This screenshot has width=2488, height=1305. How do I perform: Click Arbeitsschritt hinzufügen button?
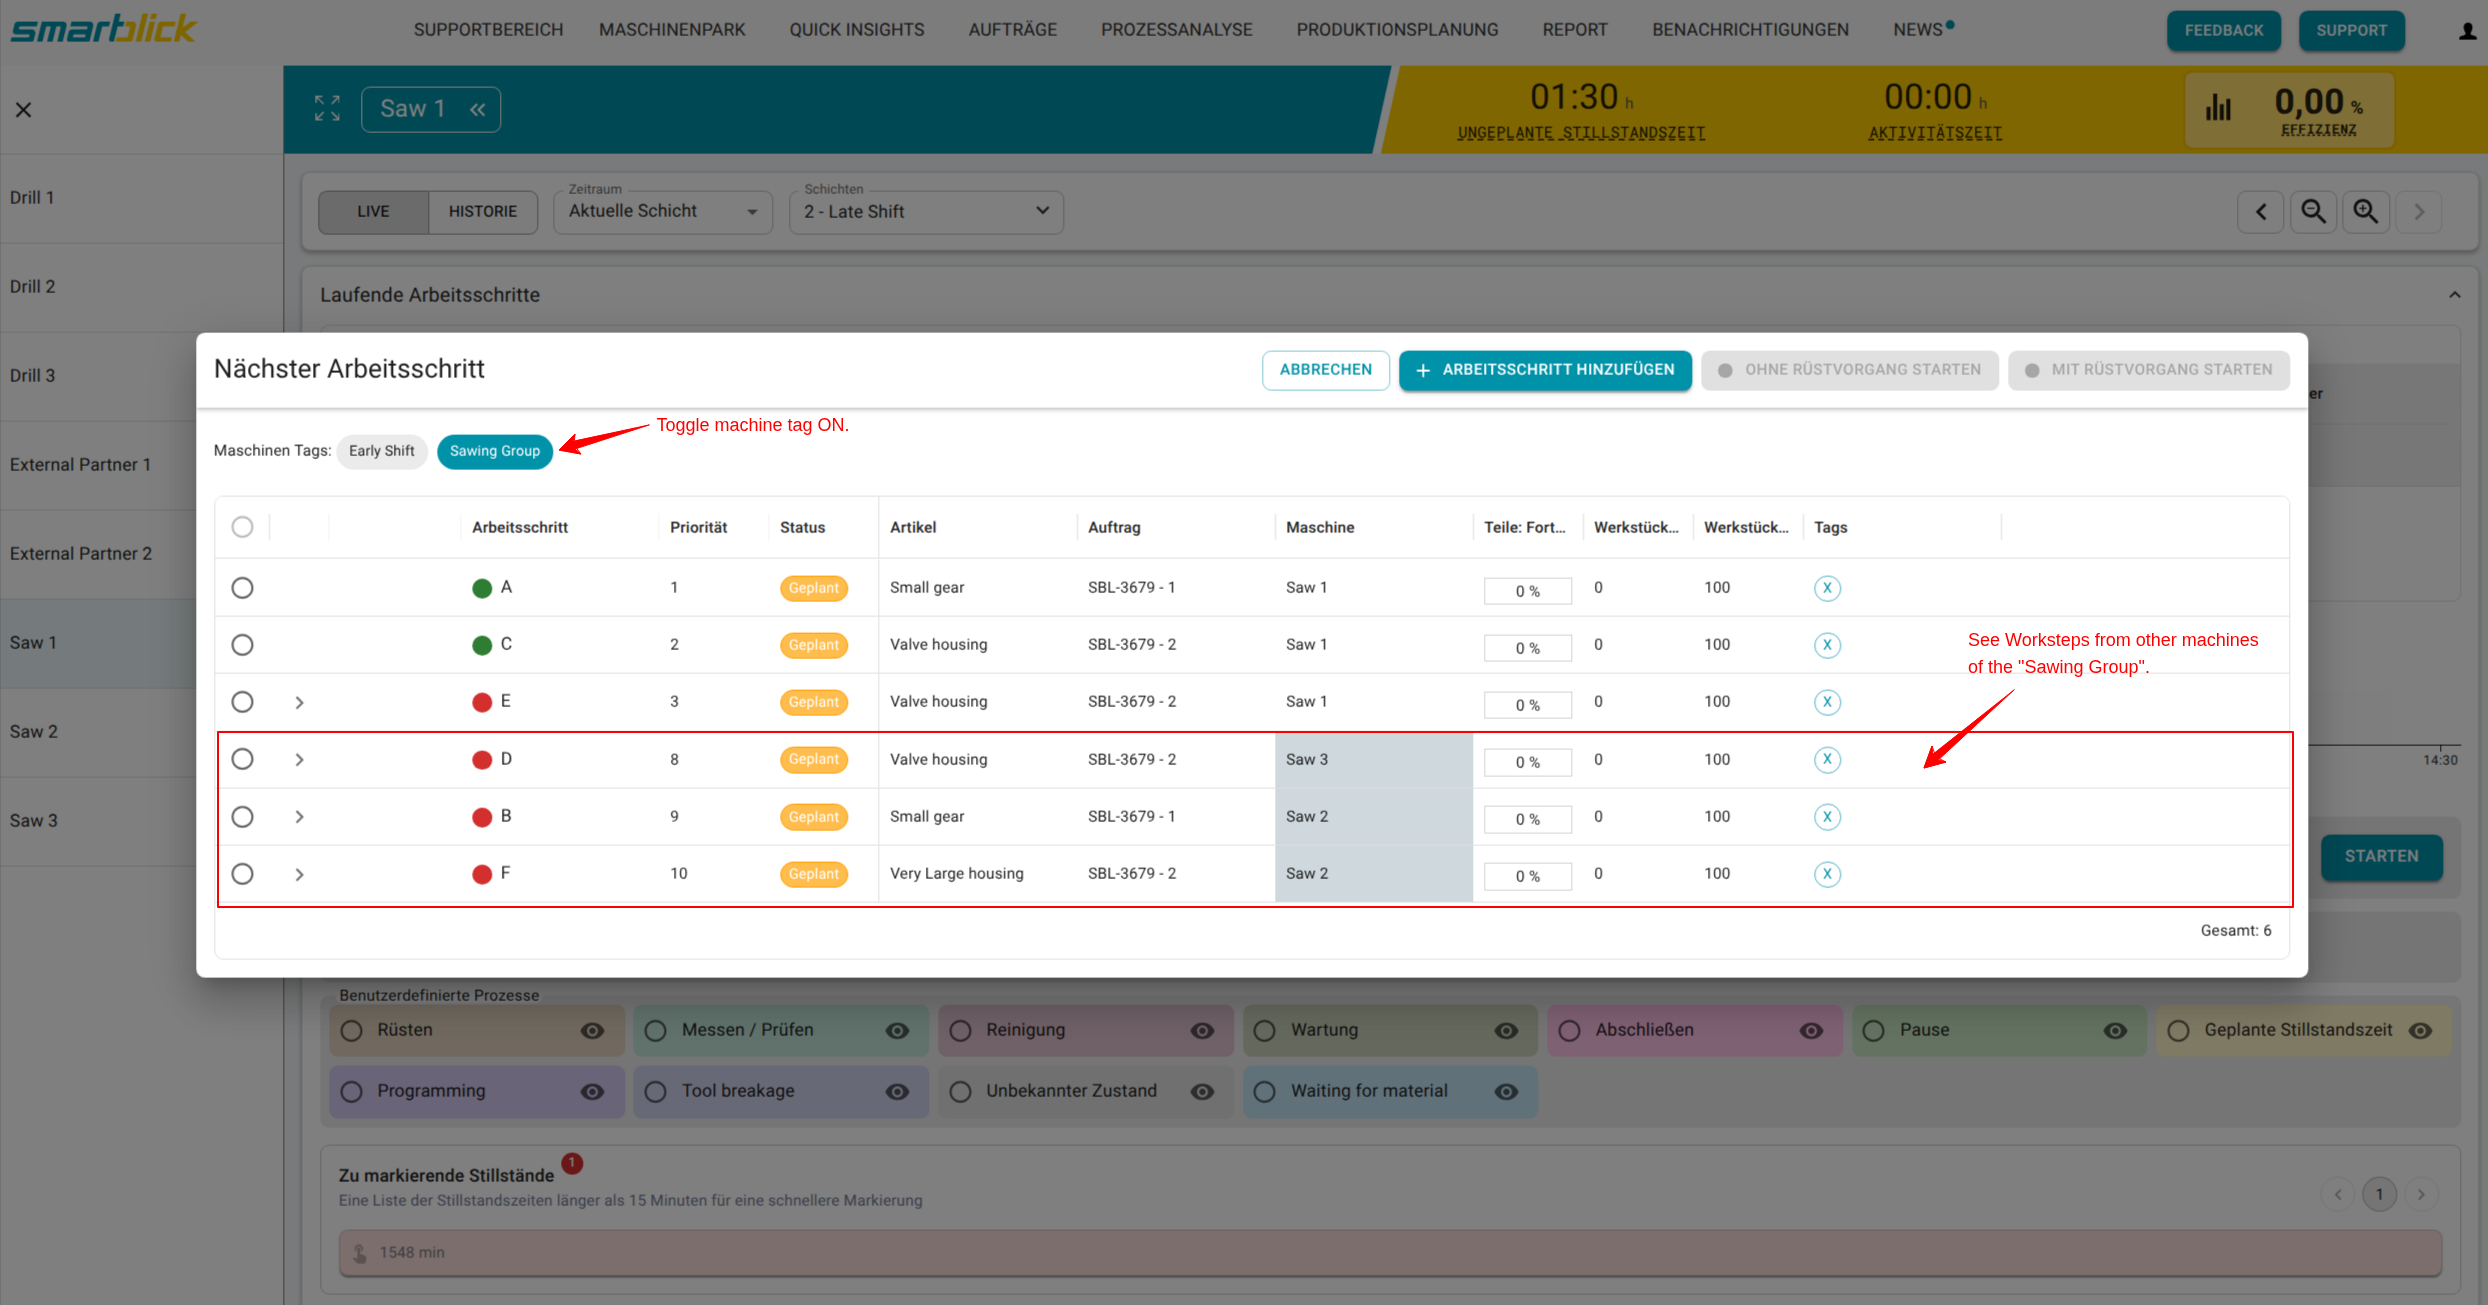tap(1544, 370)
